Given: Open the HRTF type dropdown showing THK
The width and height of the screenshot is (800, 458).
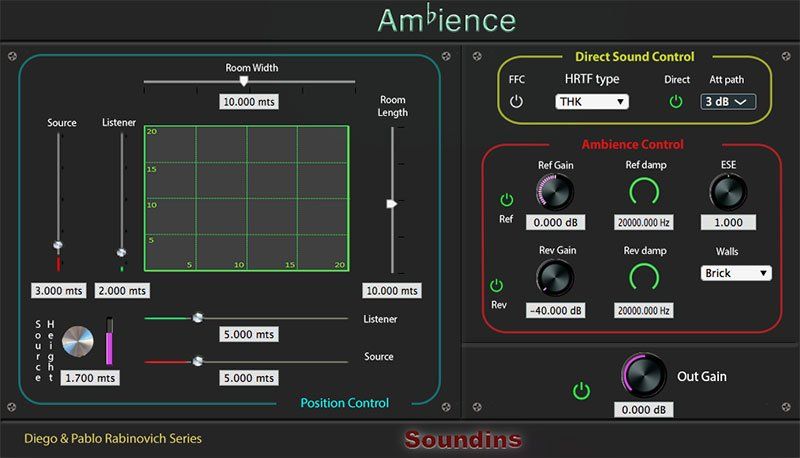Looking at the screenshot, I should [x=592, y=101].
